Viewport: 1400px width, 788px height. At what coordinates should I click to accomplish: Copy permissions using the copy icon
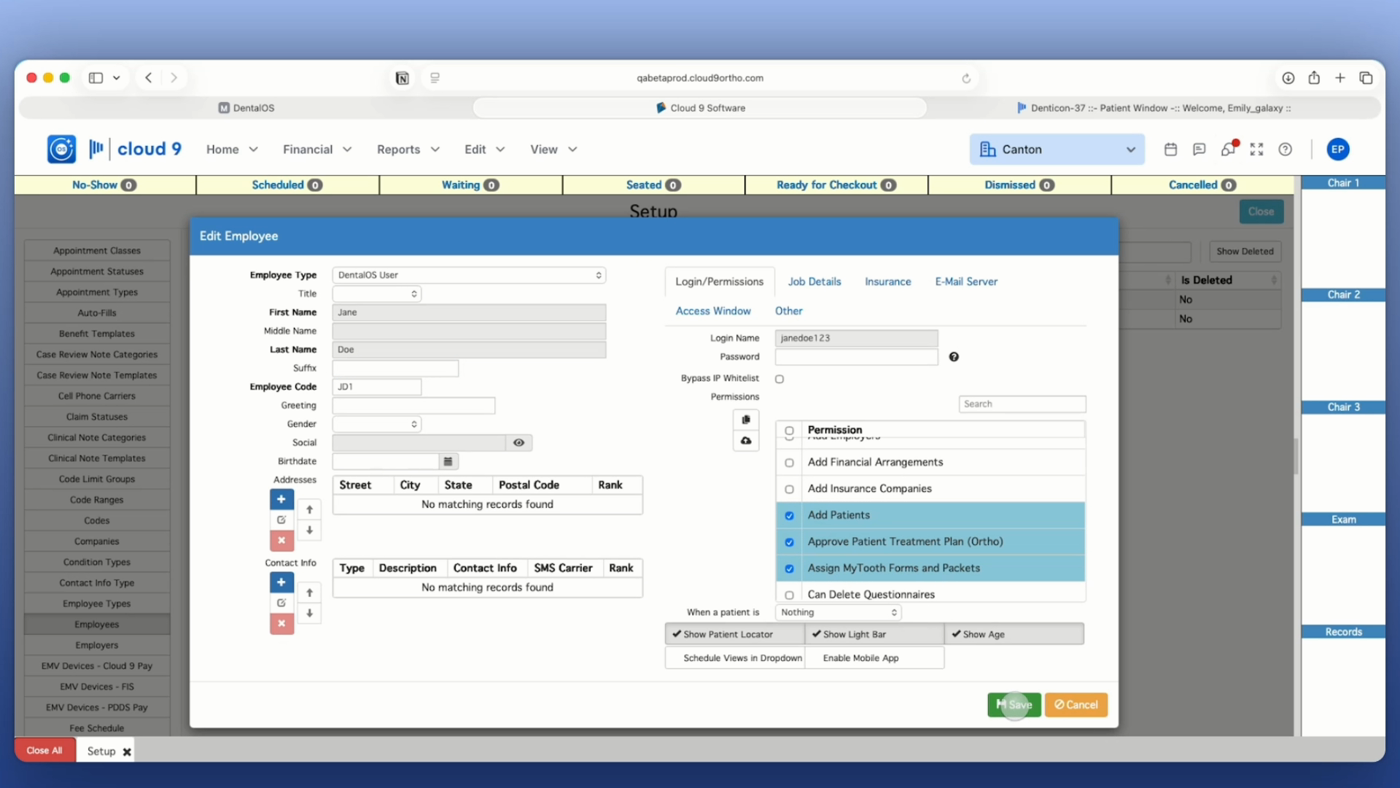tap(746, 420)
